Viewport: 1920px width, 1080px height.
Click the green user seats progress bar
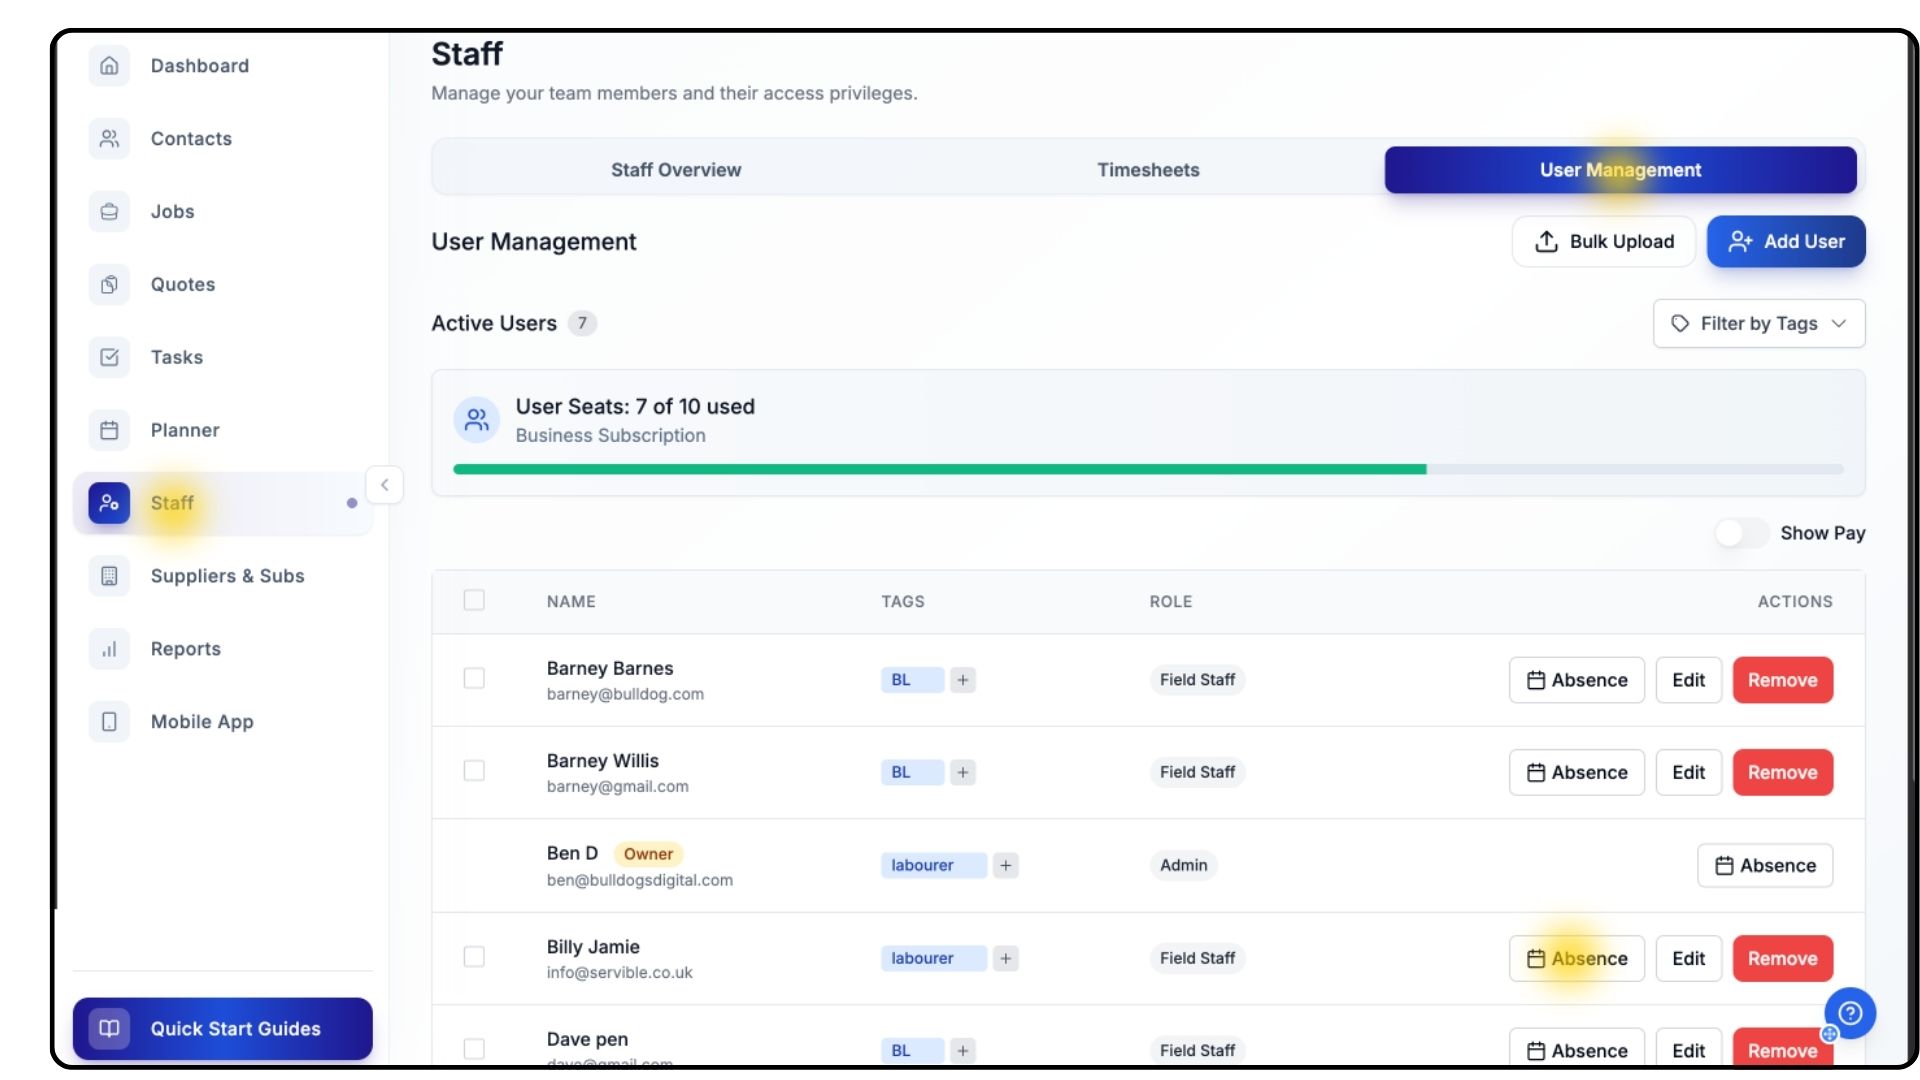tap(939, 469)
